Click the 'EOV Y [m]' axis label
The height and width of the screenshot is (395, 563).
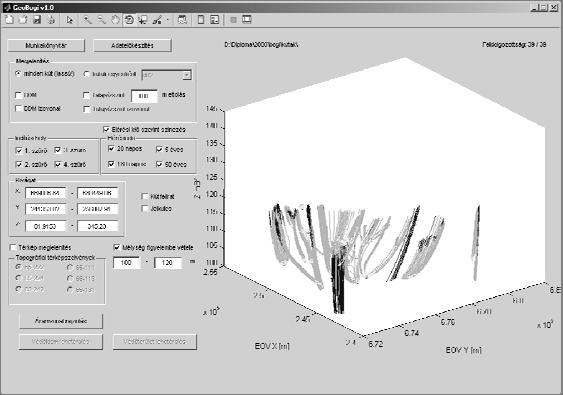(x=464, y=350)
